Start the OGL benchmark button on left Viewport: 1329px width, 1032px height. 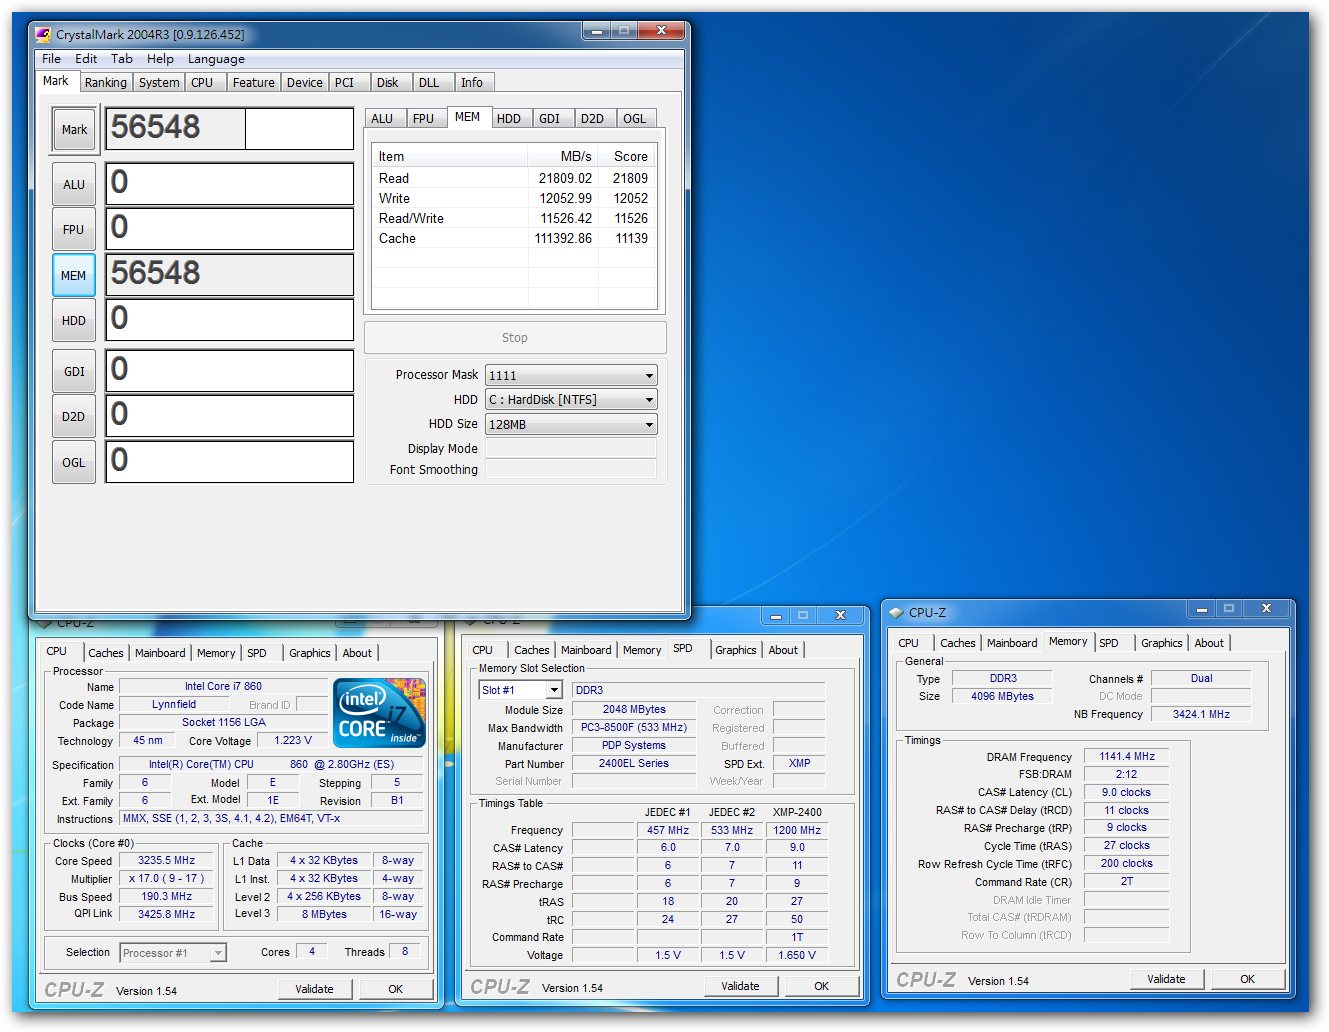pos(74,463)
